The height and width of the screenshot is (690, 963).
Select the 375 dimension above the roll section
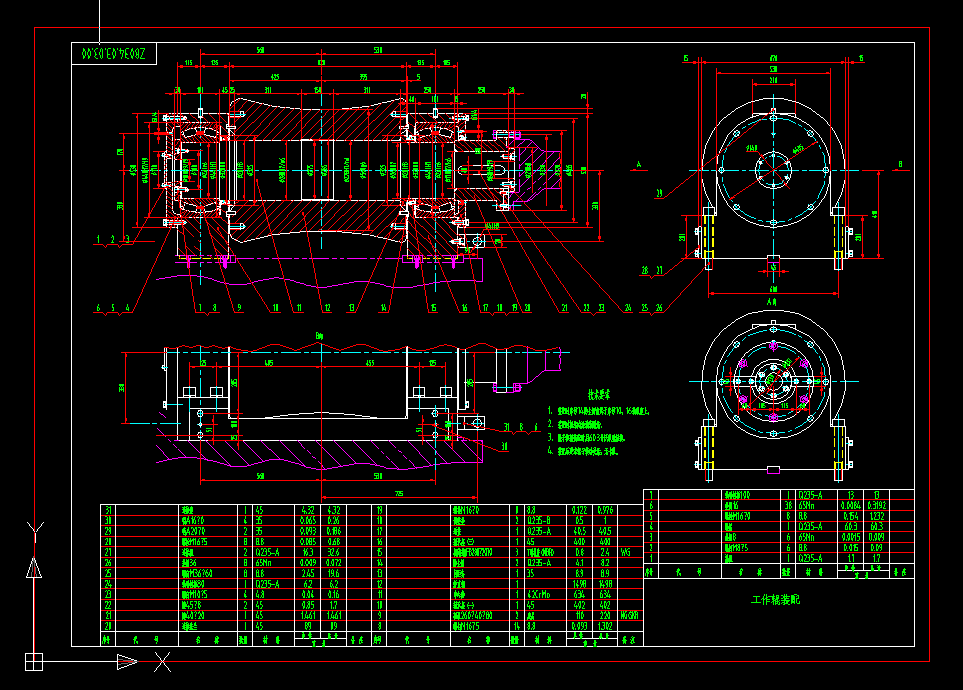tap(364, 77)
